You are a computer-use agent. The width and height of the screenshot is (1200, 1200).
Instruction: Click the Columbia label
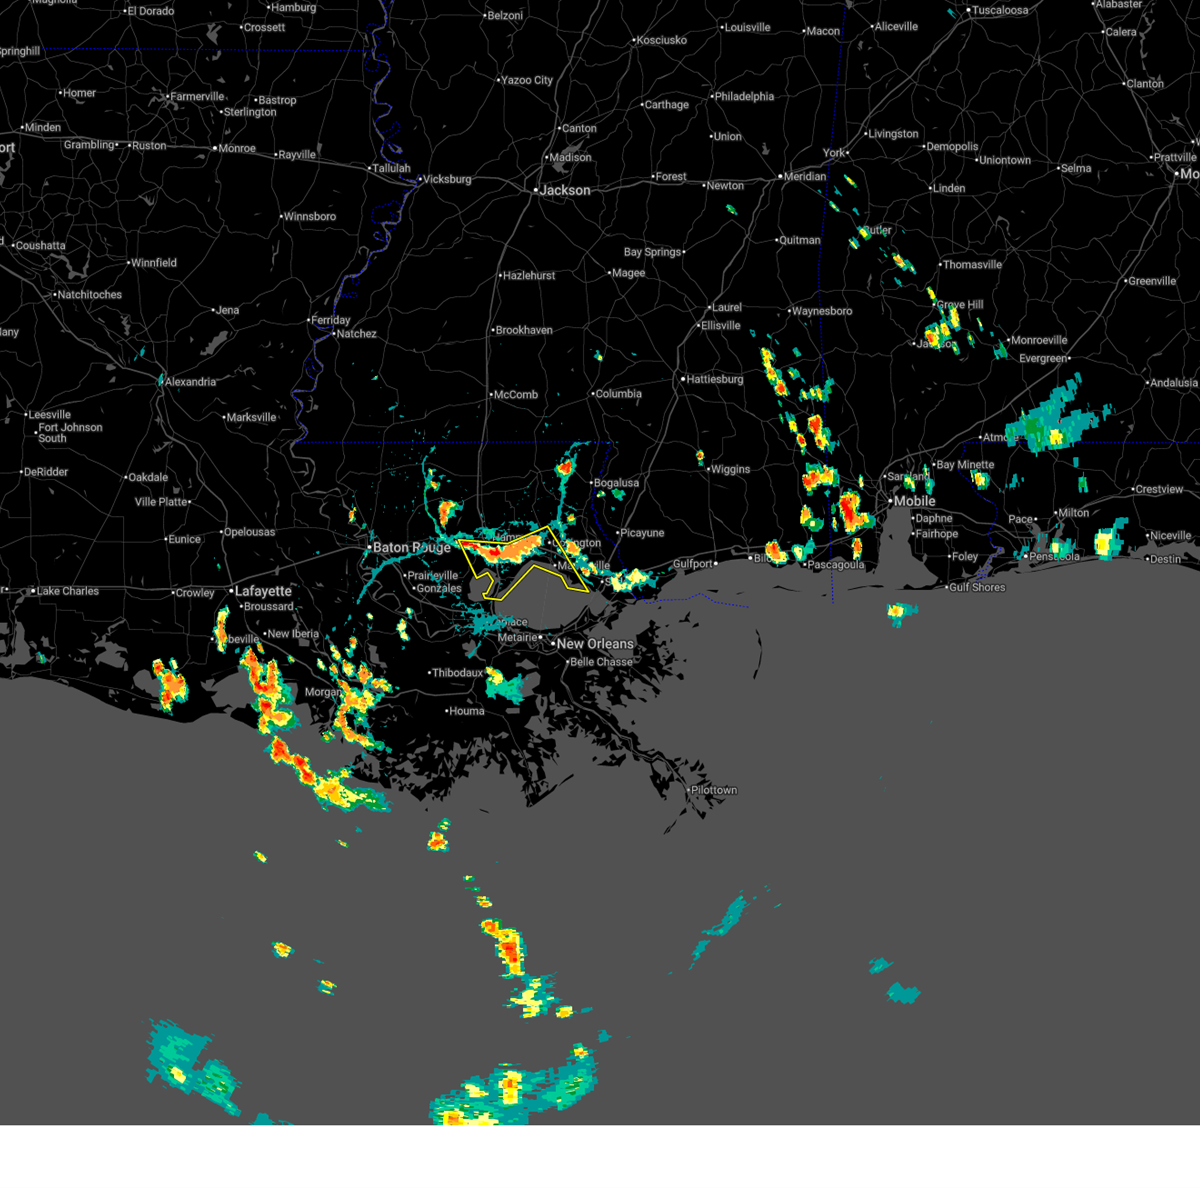[618, 394]
